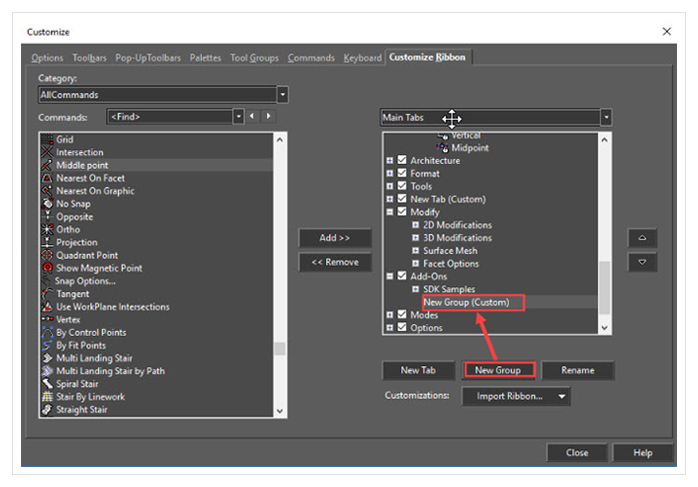Select the No Snap icon
This screenshot has height=487, width=698.
point(47,204)
